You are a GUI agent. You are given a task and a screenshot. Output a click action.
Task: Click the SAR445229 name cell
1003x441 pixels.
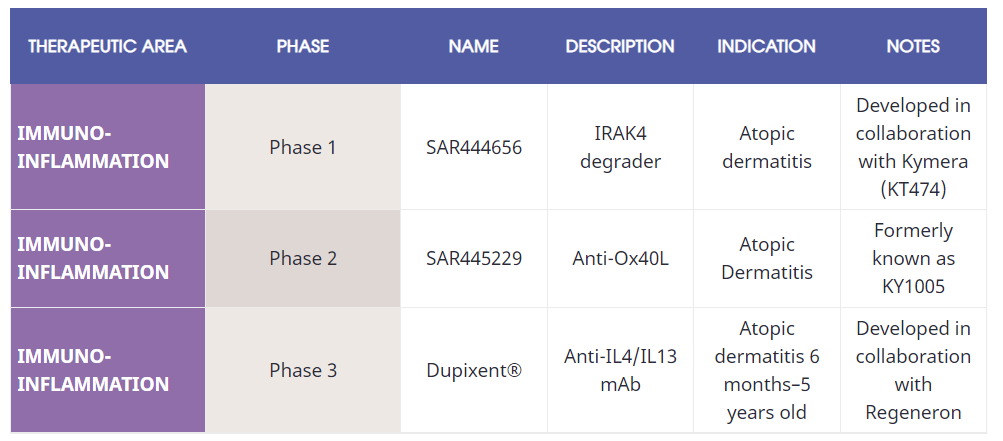click(474, 259)
